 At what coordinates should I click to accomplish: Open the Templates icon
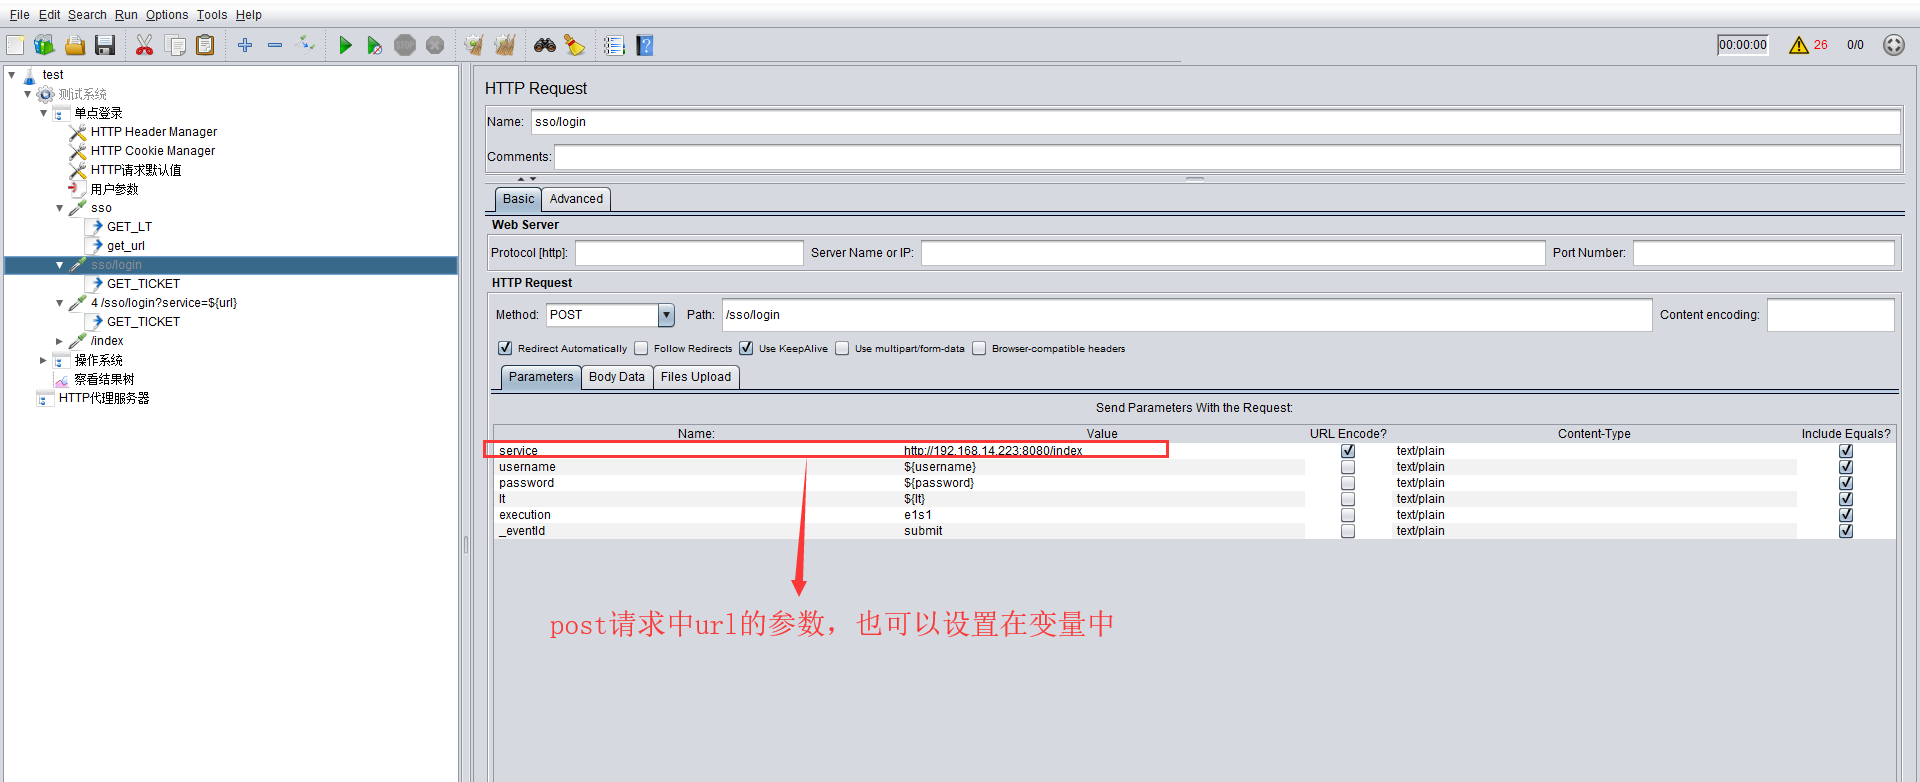tap(45, 45)
